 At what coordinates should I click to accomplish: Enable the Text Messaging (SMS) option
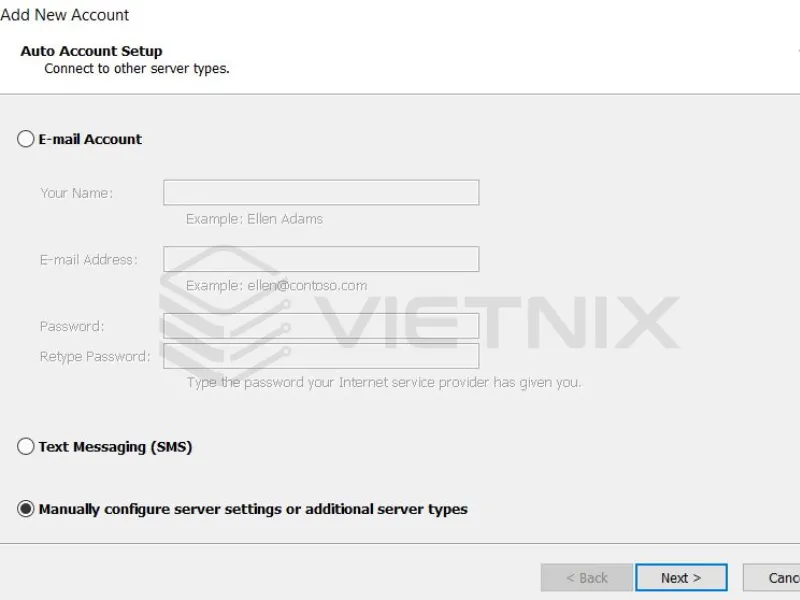click(26, 447)
